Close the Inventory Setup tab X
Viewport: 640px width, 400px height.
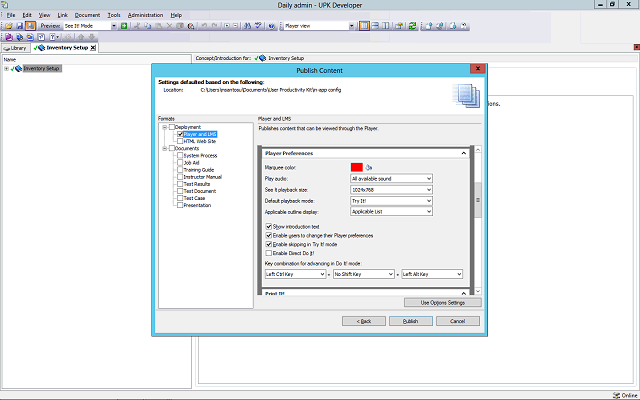point(93,48)
